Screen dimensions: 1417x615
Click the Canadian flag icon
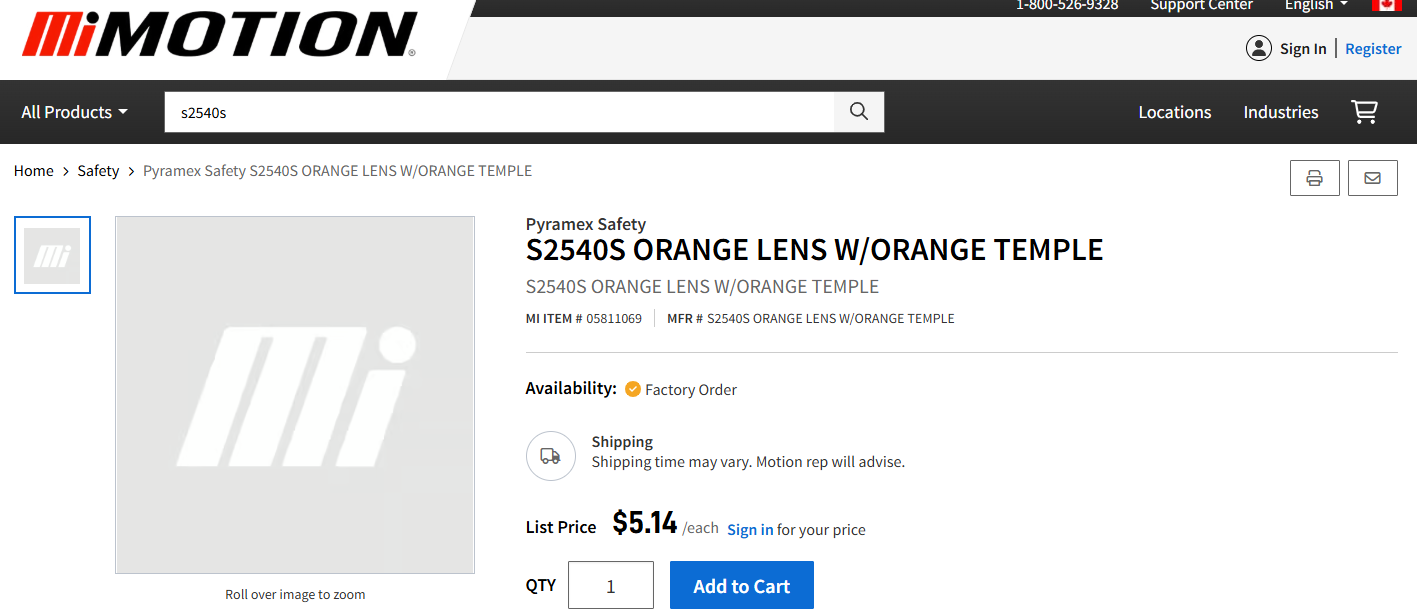(x=1387, y=6)
